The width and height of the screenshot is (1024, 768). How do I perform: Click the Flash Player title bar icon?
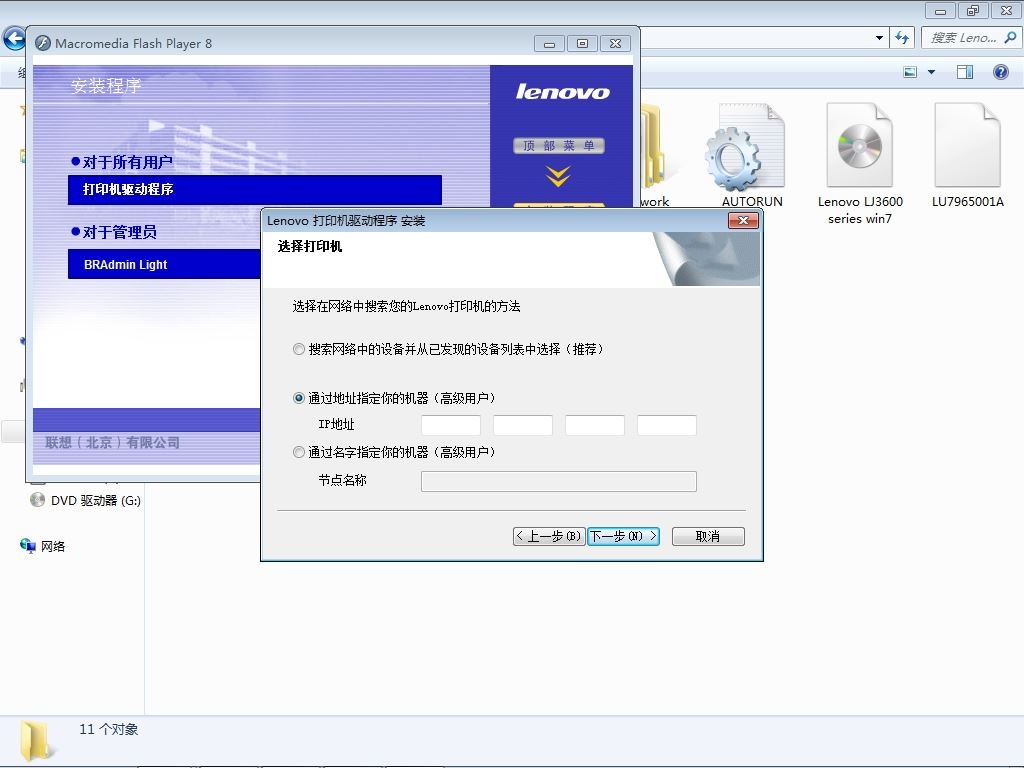coord(43,43)
